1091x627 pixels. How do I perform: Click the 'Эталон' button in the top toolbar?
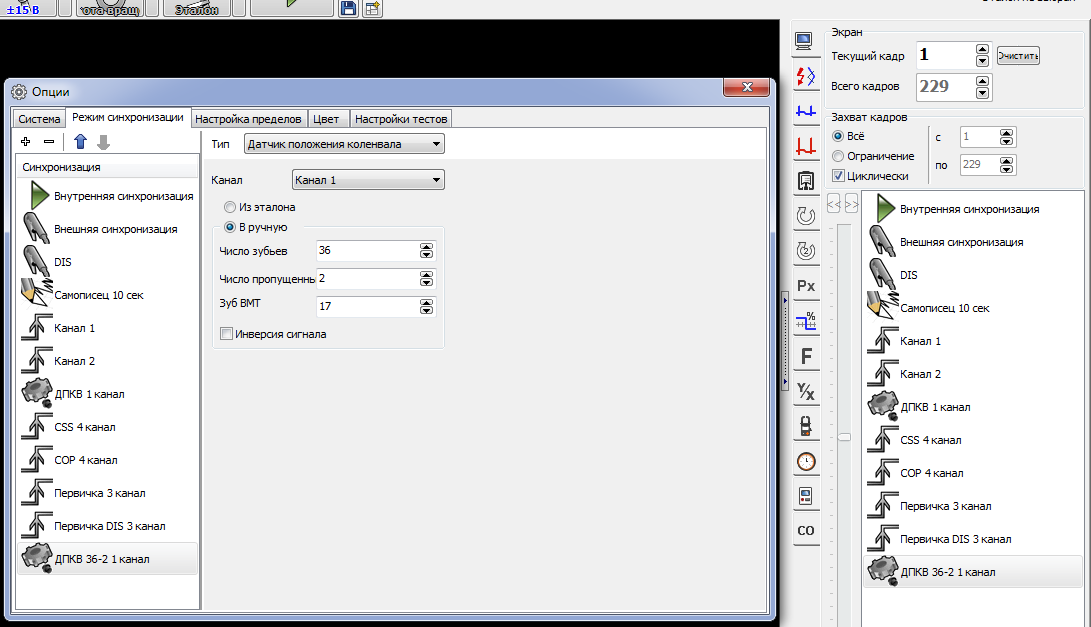point(197,8)
